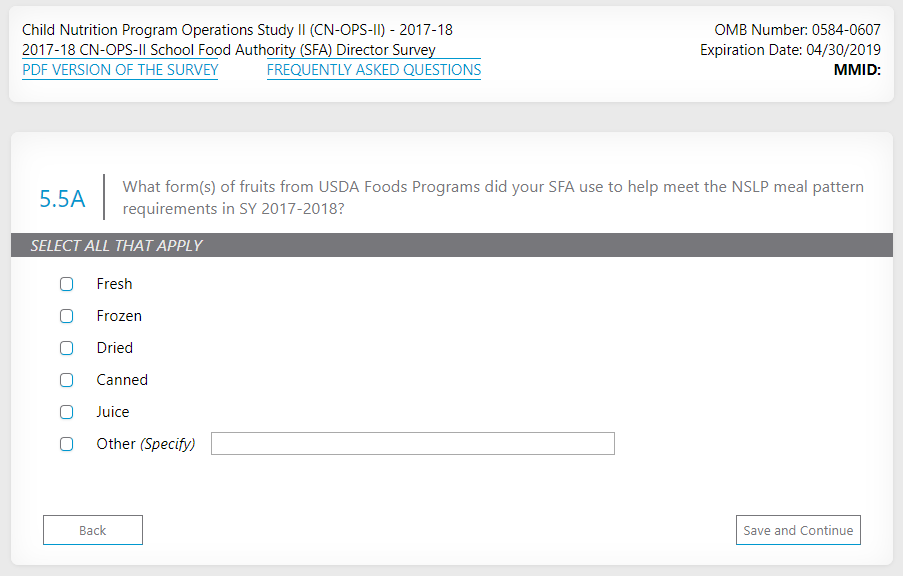
Task: Click the italic (Specify) label text
Action: tap(167, 444)
